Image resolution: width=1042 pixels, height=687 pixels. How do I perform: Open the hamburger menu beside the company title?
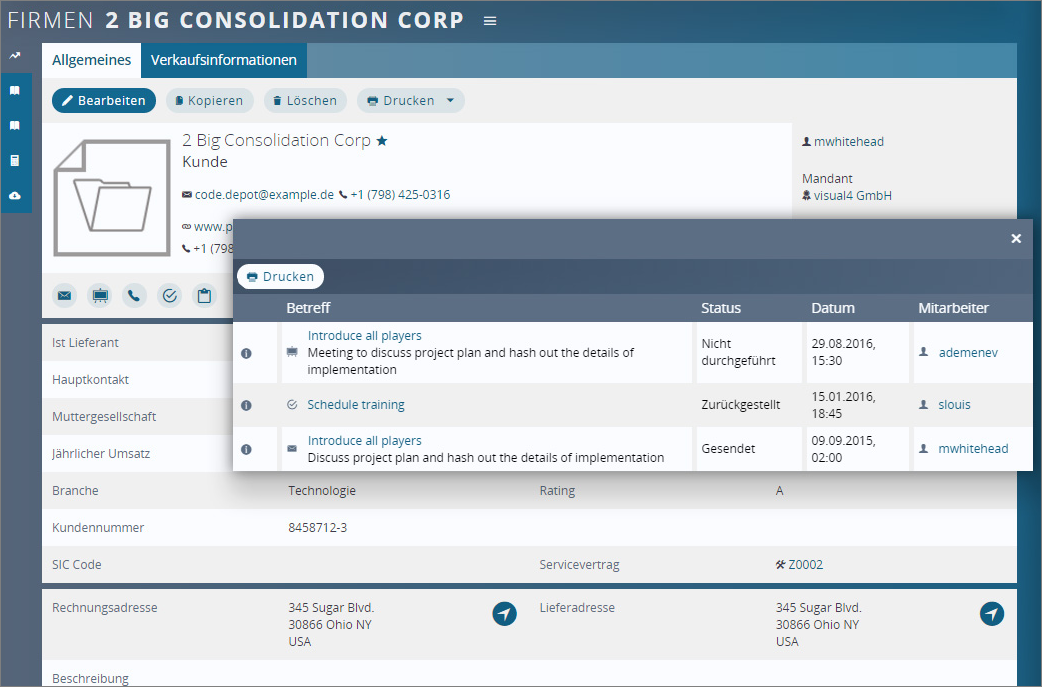tap(489, 19)
